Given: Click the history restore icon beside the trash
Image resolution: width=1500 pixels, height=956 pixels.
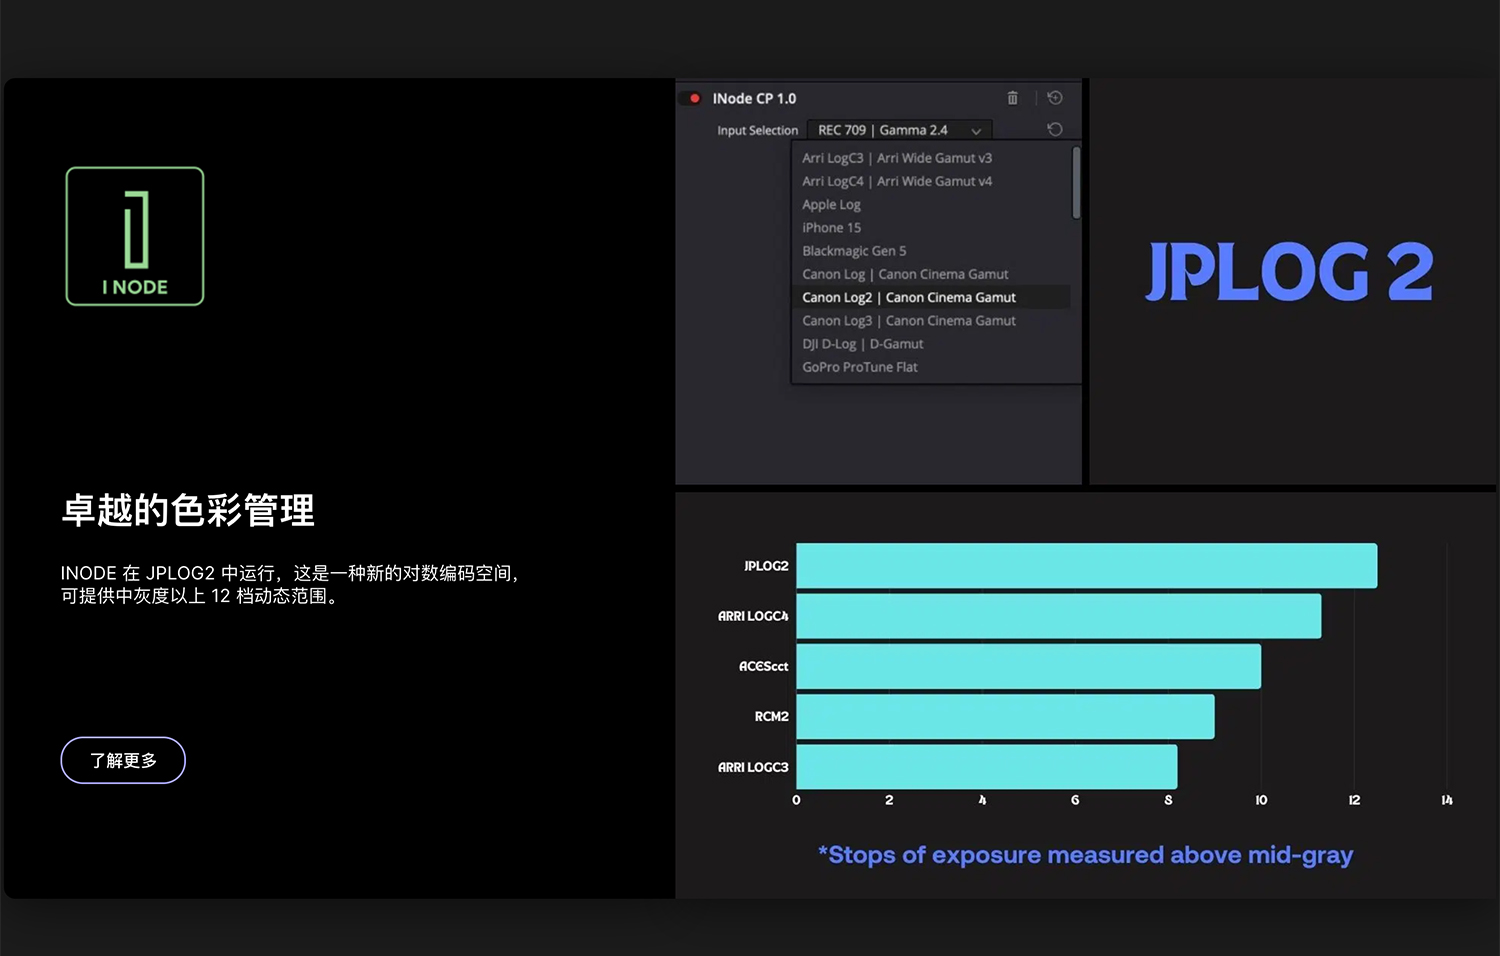Looking at the screenshot, I should [x=1054, y=97].
